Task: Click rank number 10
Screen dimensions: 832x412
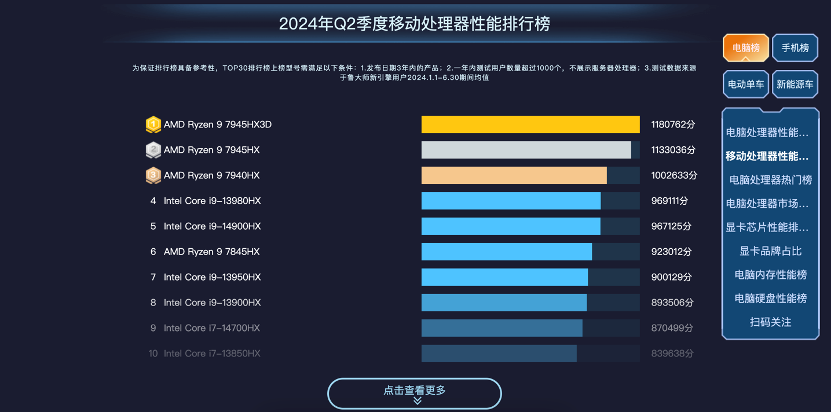Action: (x=153, y=354)
